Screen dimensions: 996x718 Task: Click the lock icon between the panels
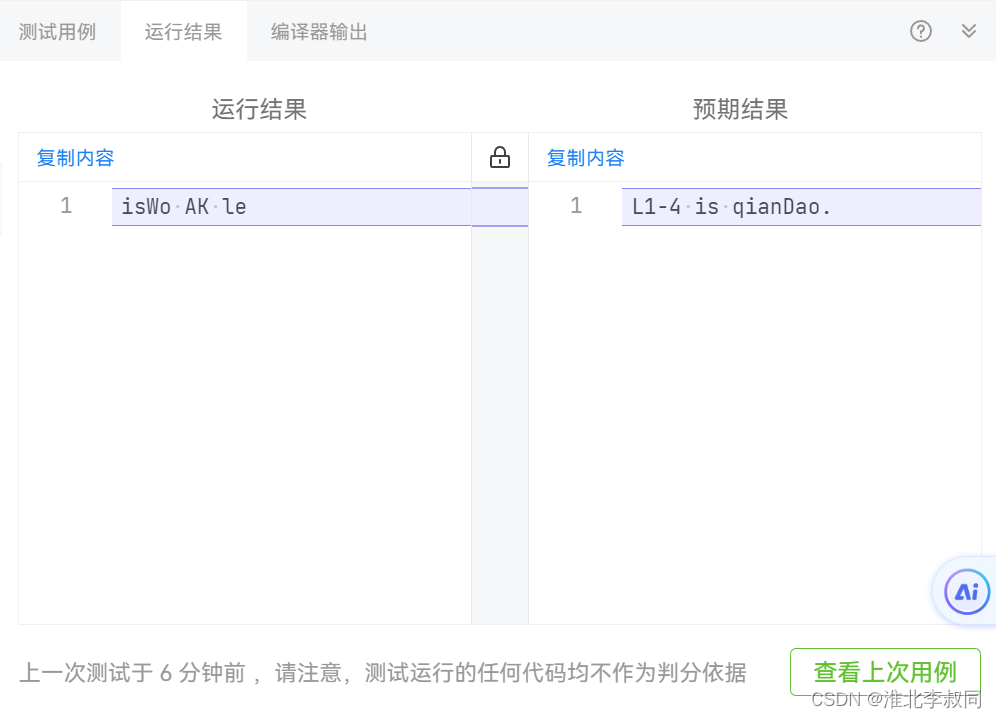coord(499,158)
